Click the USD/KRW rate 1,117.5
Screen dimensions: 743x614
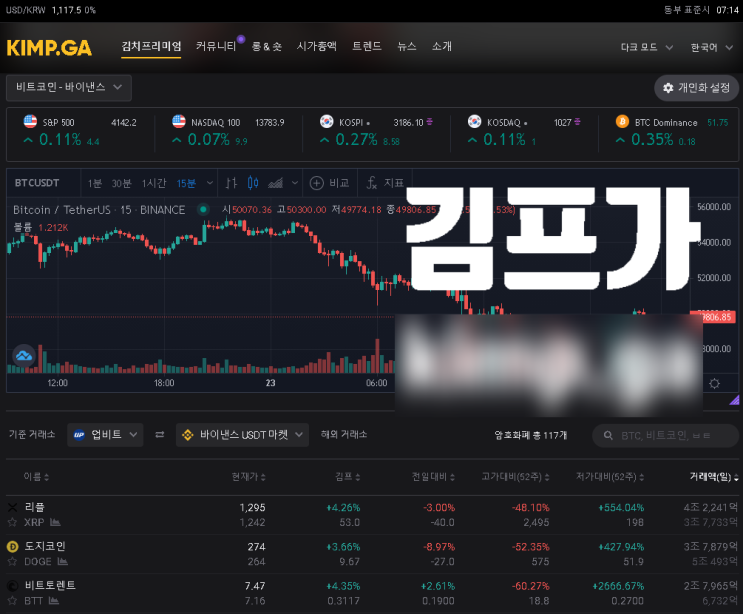click(67, 10)
